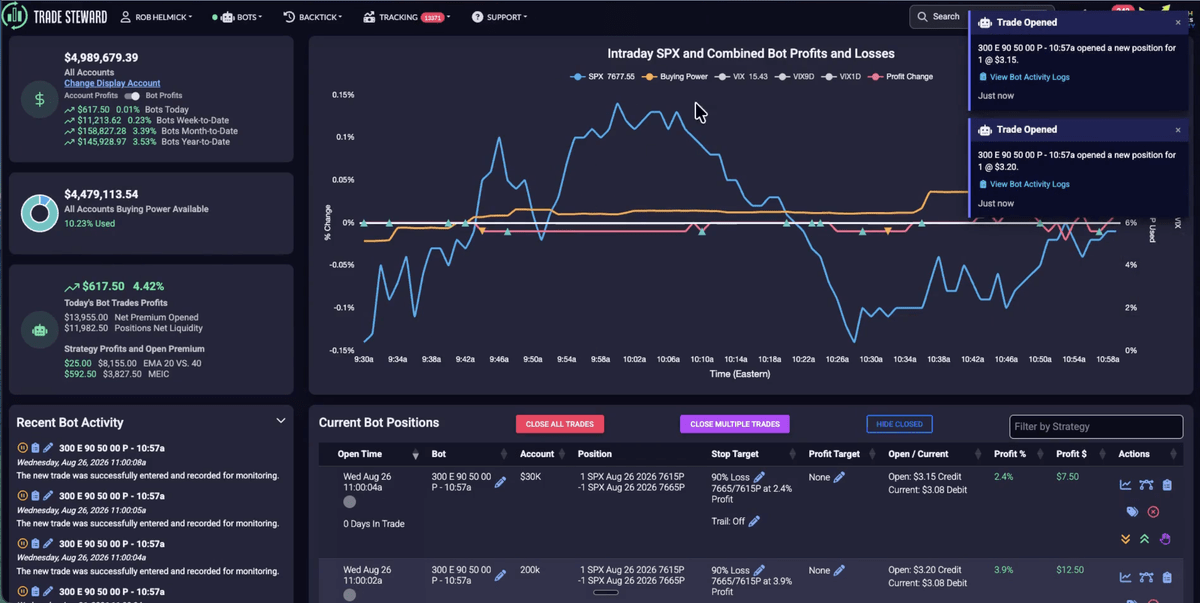Click the red close-trade icon in $30K row

pyautogui.click(x=1153, y=511)
